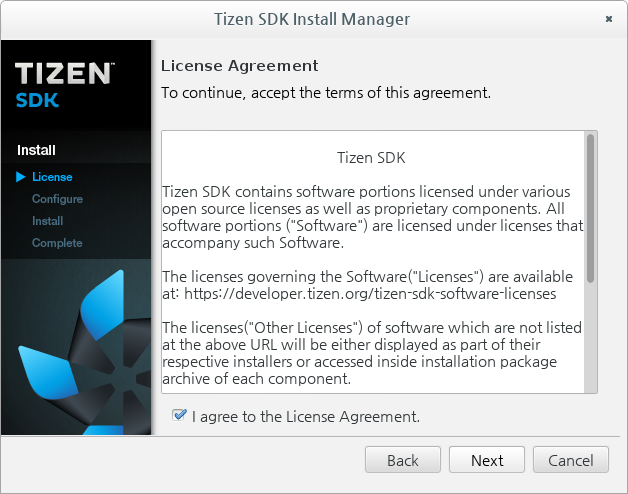Cancel the SDK installation

point(571,460)
